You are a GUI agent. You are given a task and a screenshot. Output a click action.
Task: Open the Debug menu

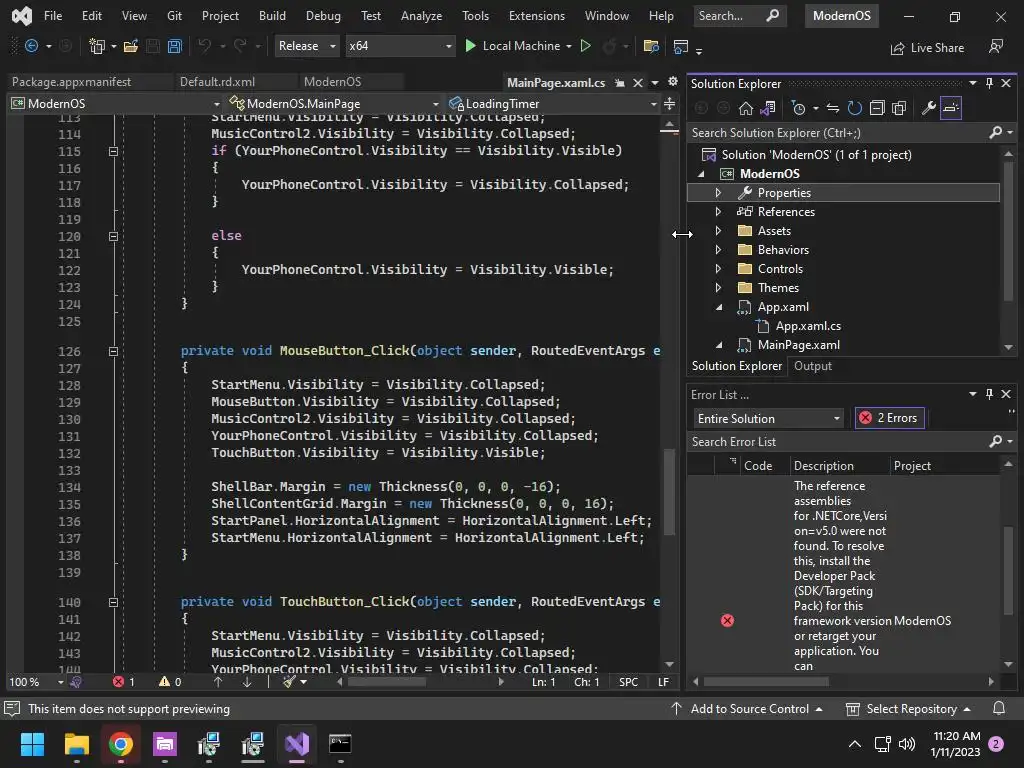323,16
